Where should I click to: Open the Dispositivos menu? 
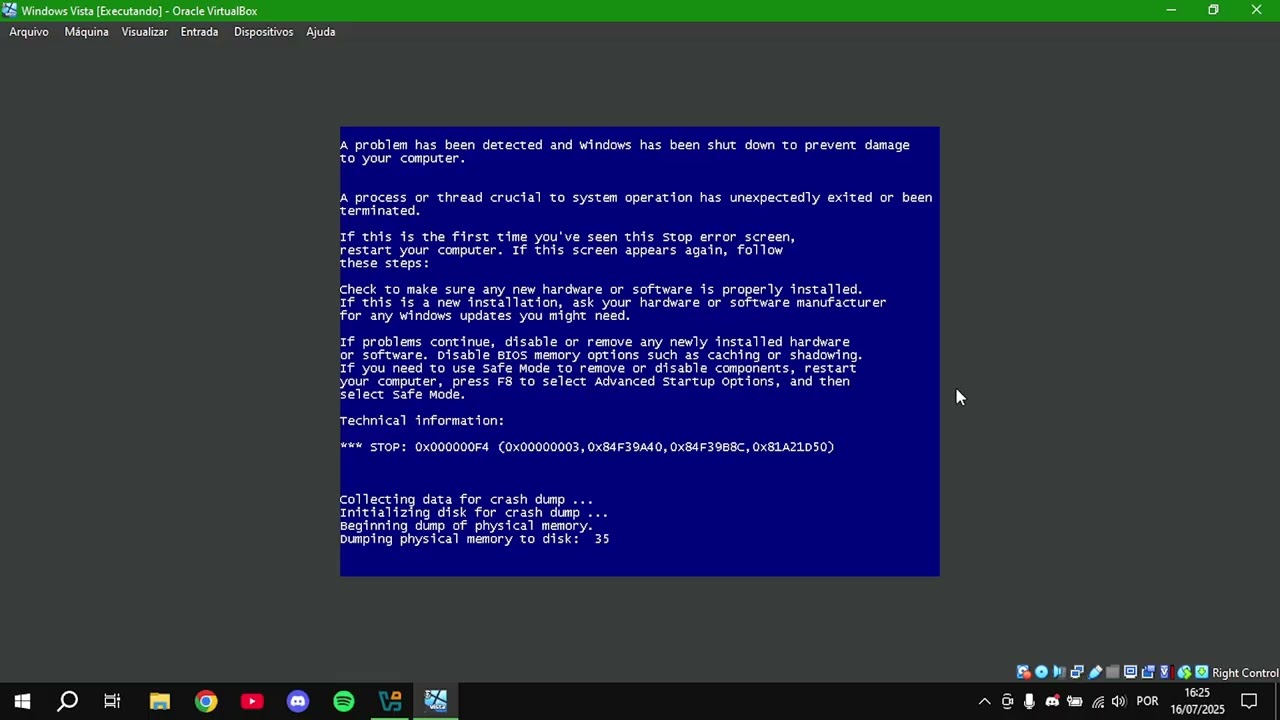click(263, 32)
